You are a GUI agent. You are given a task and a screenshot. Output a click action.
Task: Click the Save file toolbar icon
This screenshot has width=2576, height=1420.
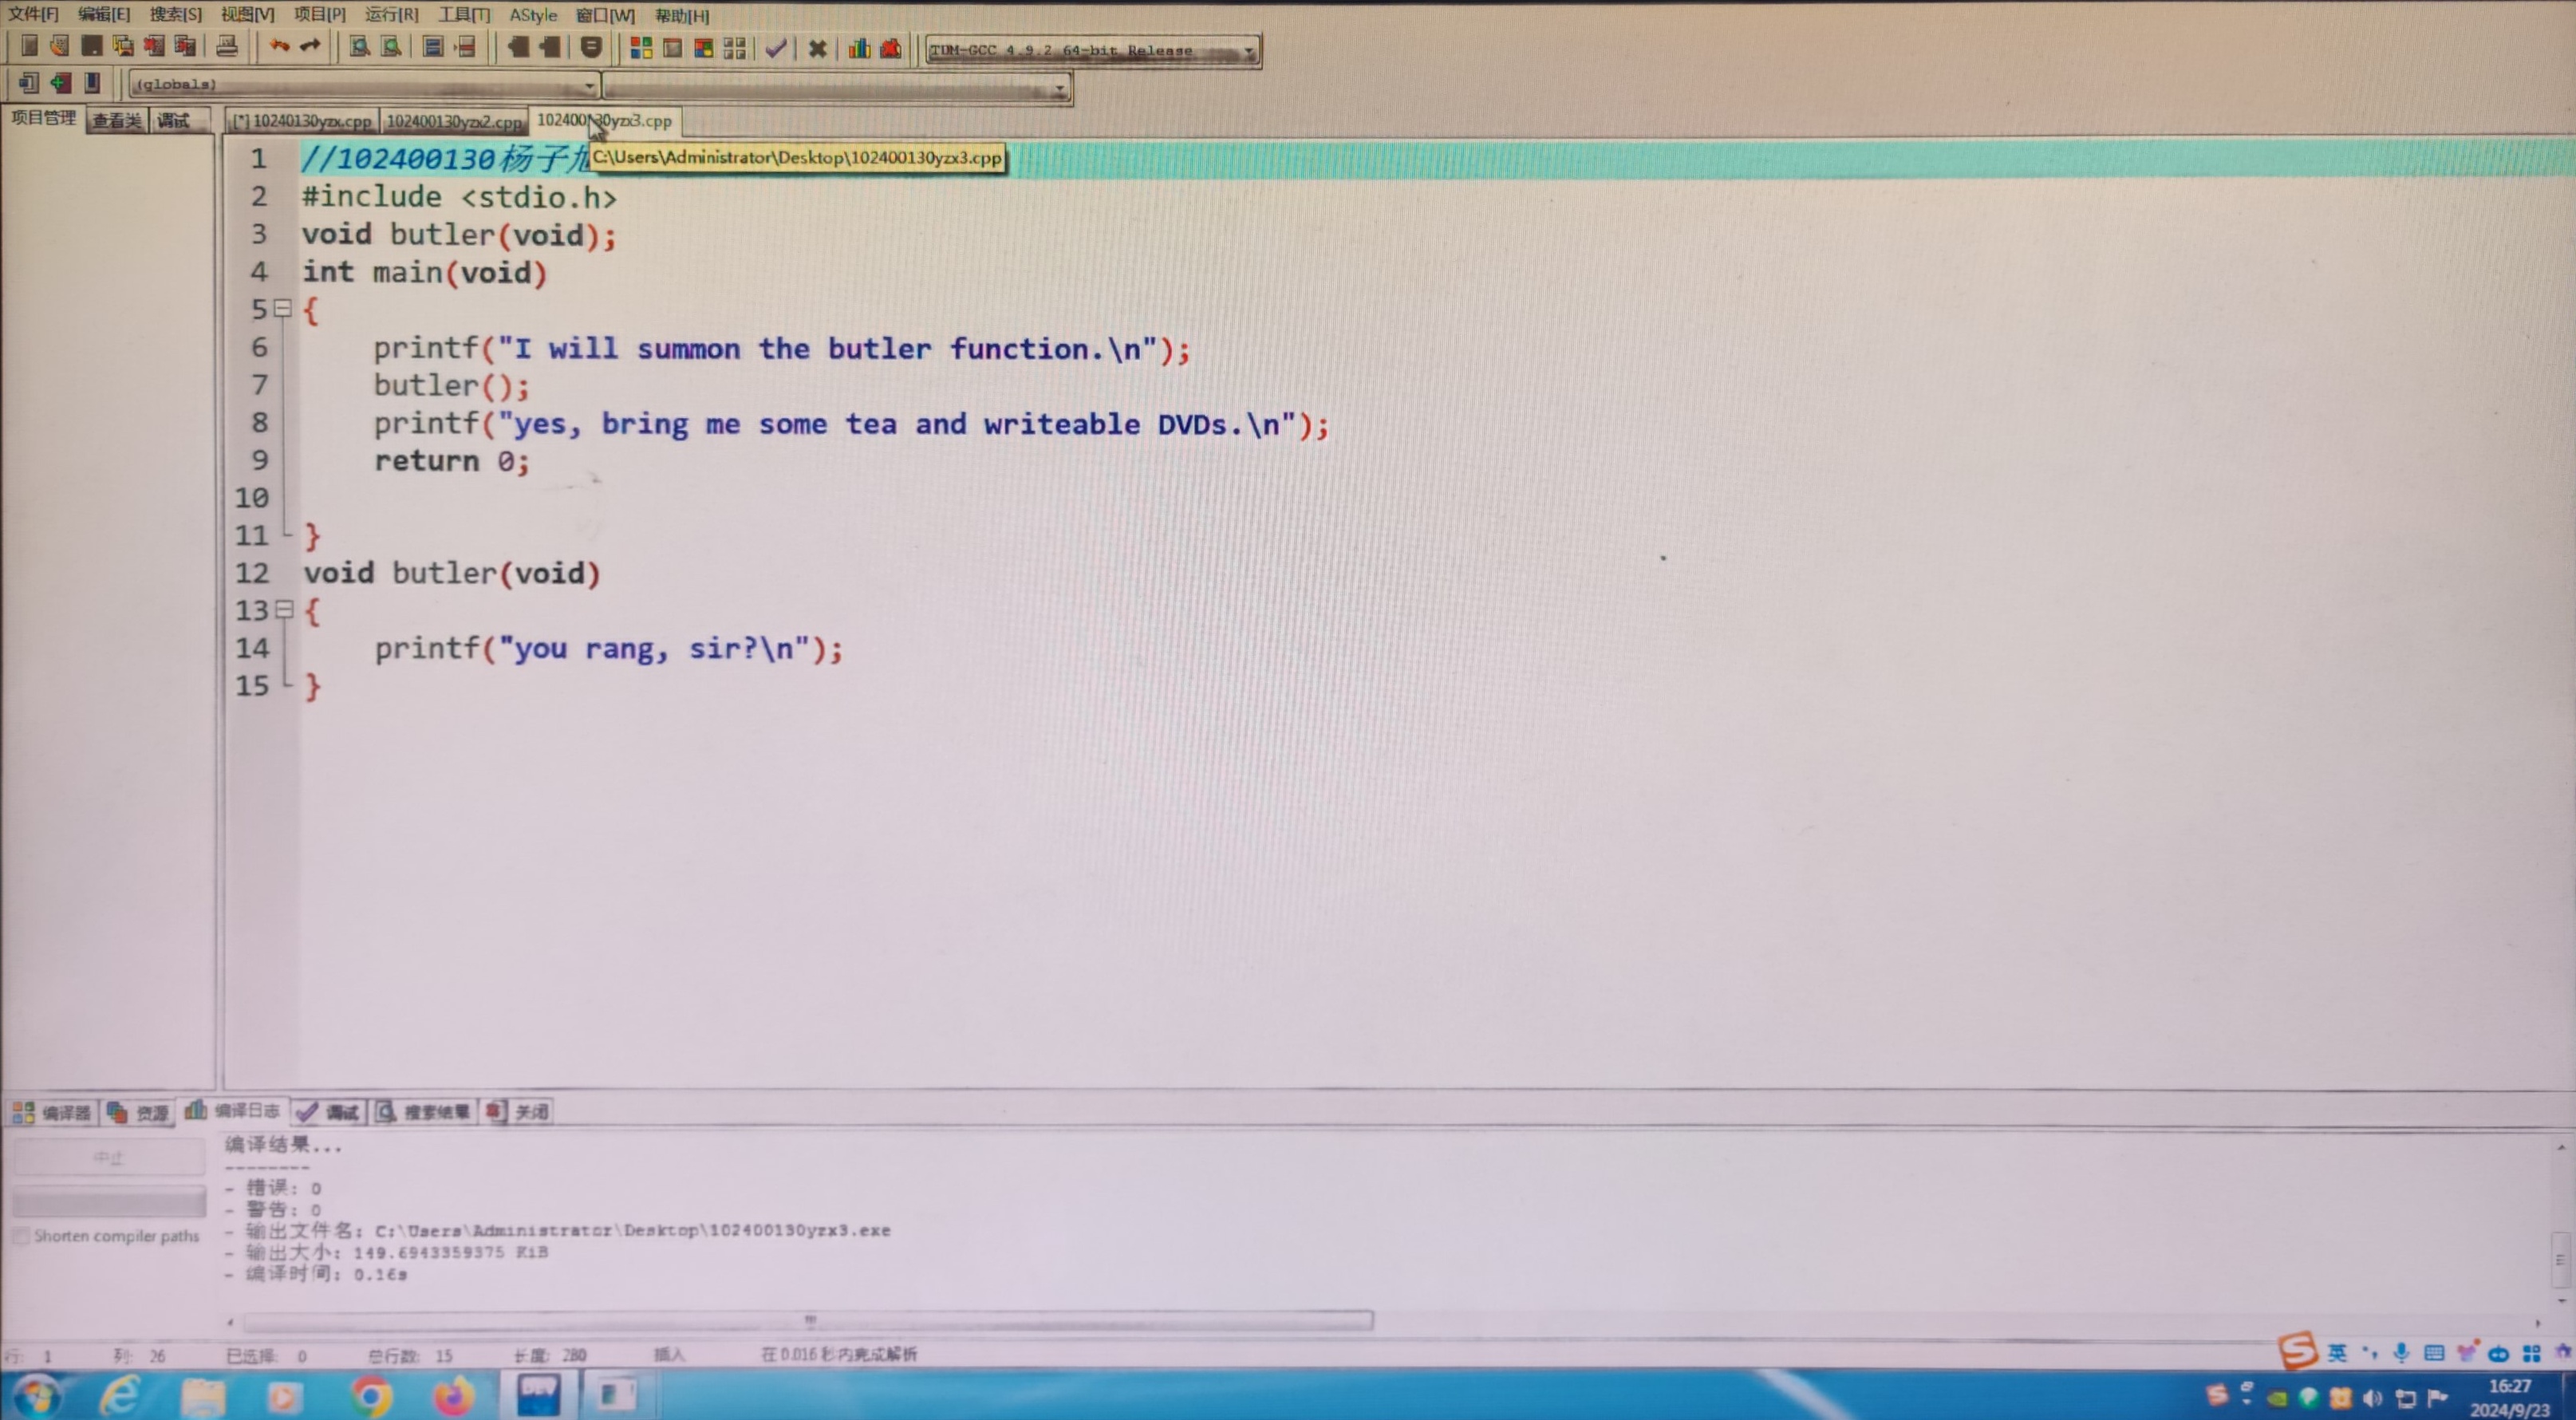(x=91, y=46)
